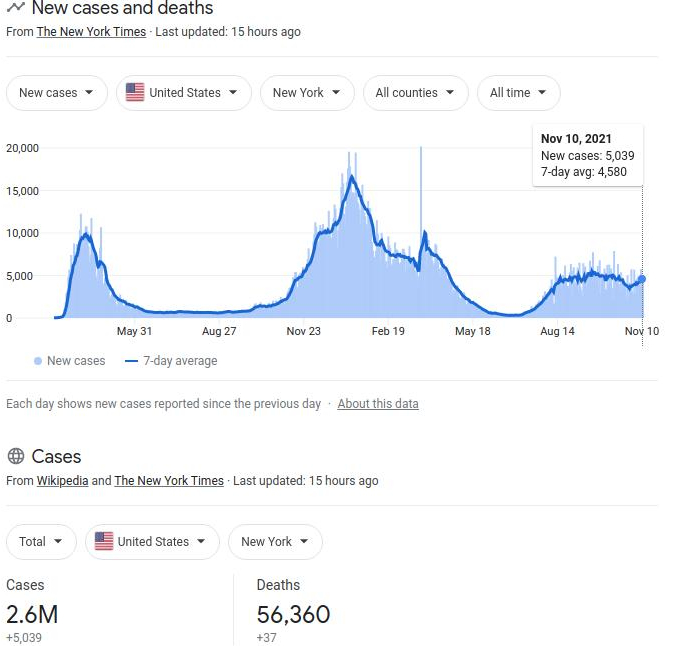Screen dimensions: 681x646
Task: Click the Deaths total 56,360 figure
Action: coord(293,614)
